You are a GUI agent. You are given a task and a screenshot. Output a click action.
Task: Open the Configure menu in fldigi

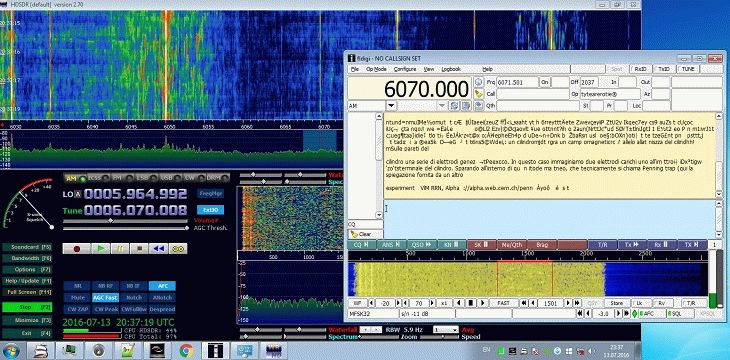pyautogui.click(x=405, y=69)
